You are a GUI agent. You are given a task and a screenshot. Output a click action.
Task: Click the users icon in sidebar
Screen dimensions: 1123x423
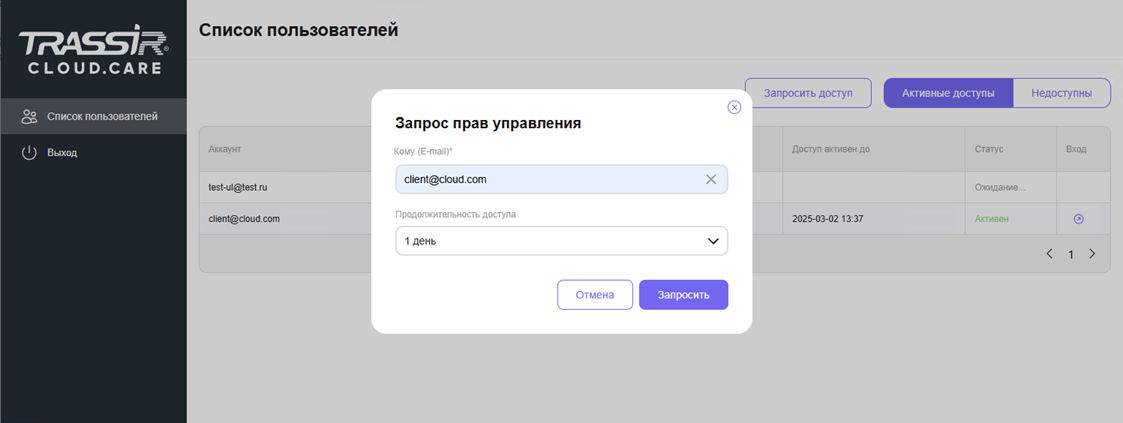point(29,117)
